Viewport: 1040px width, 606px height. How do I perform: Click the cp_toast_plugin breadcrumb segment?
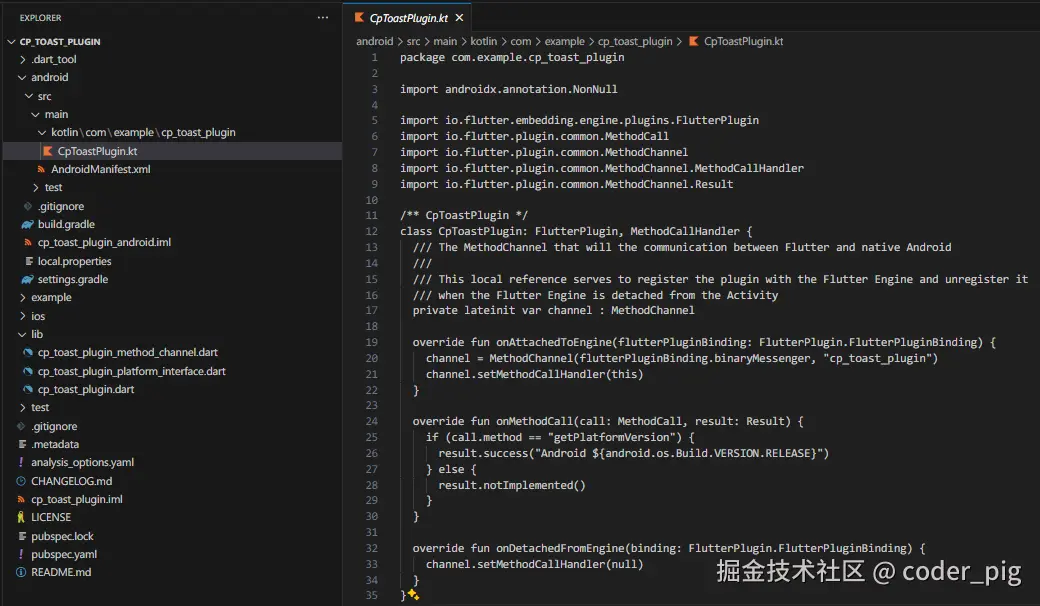pos(635,41)
